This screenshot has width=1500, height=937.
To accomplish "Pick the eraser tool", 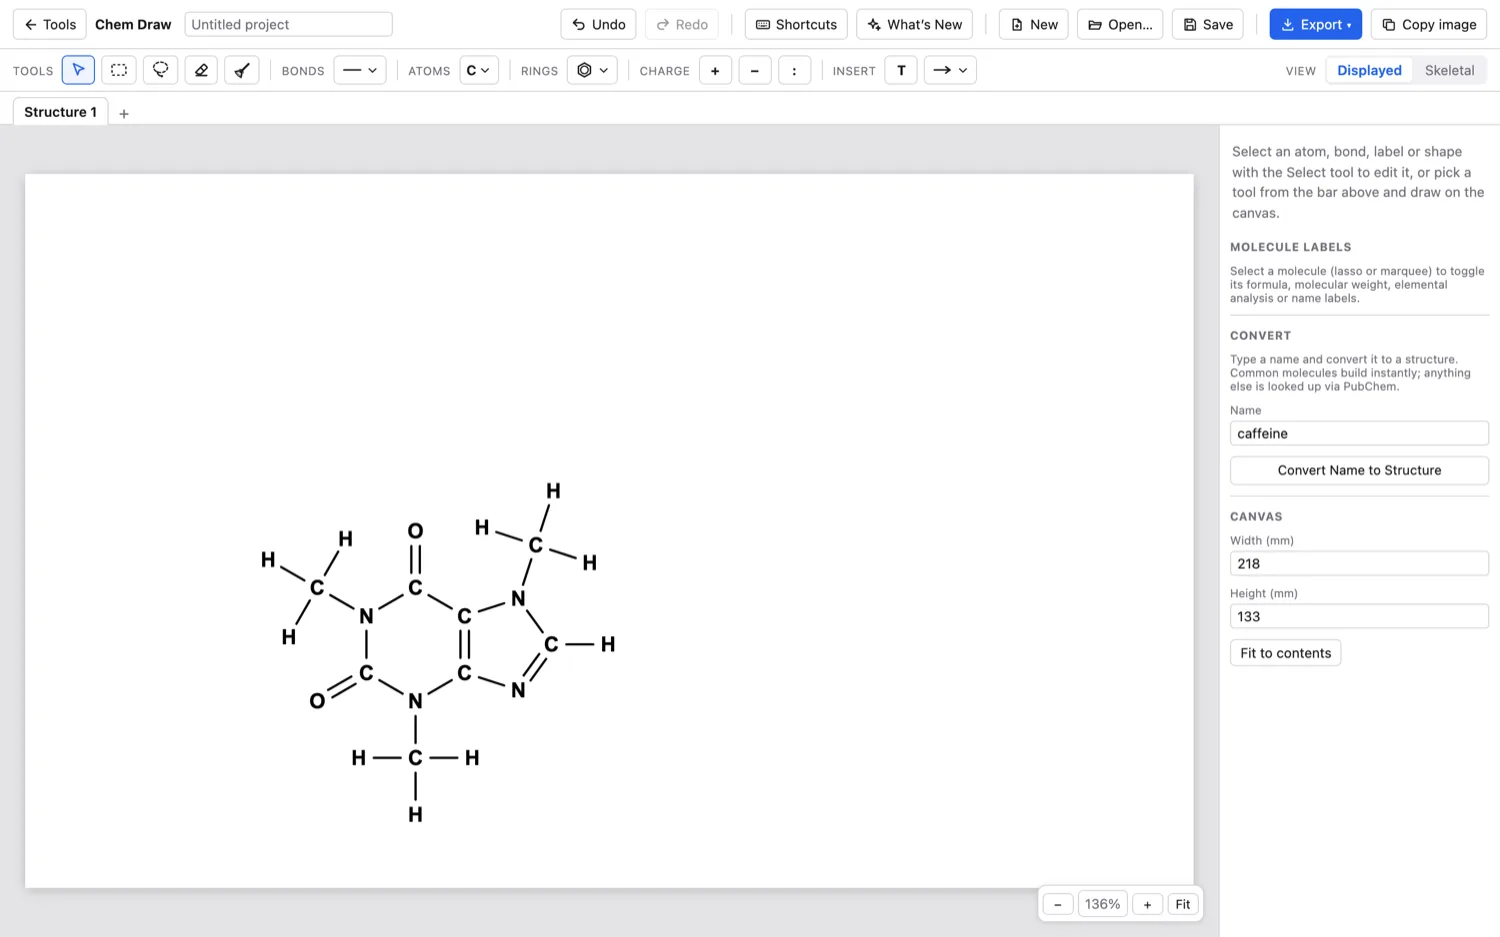I will (x=201, y=70).
